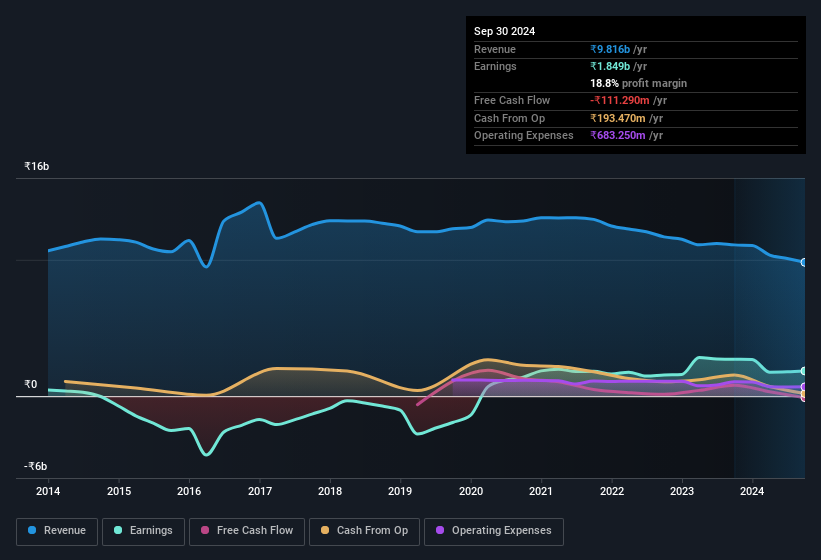
Task: Hide the Operating Expenses series
Action: tap(494, 531)
